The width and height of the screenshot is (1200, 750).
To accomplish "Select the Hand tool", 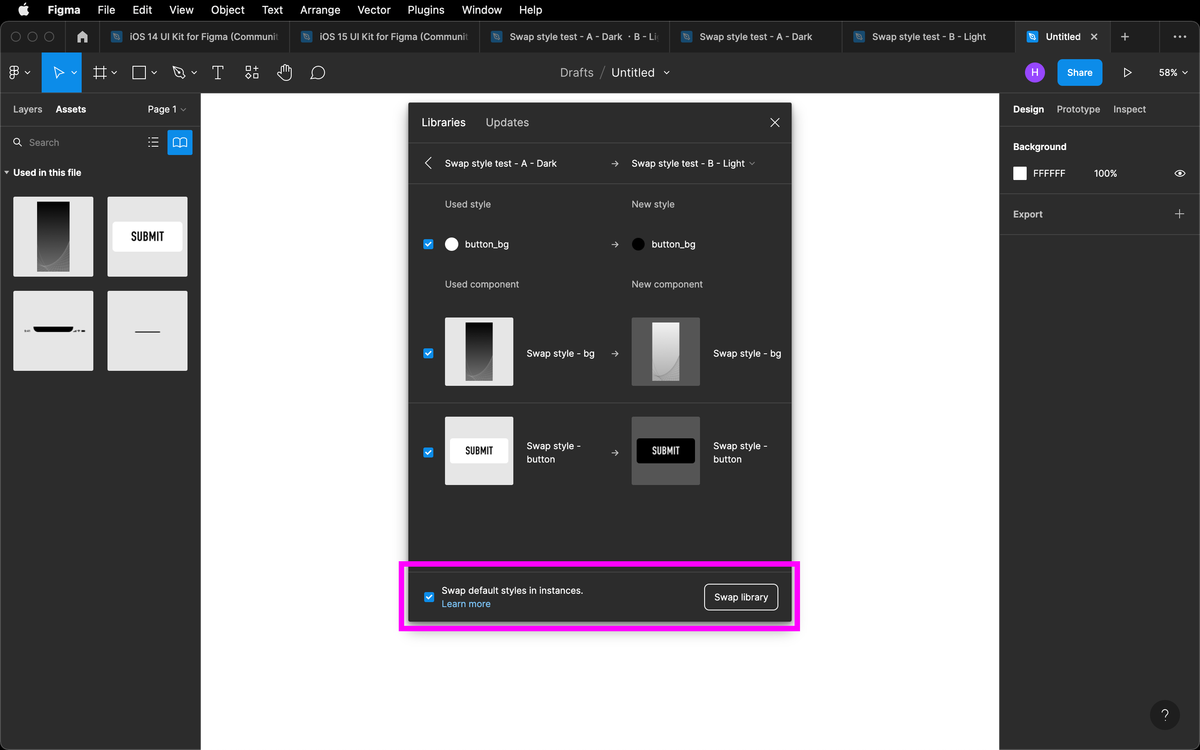I will [x=285, y=73].
